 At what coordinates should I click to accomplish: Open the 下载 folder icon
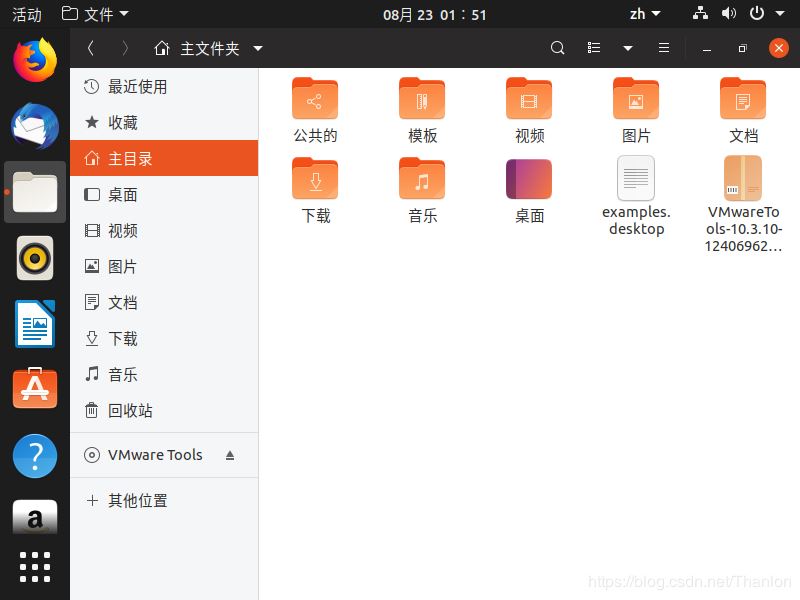pyautogui.click(x=315, y=180)
